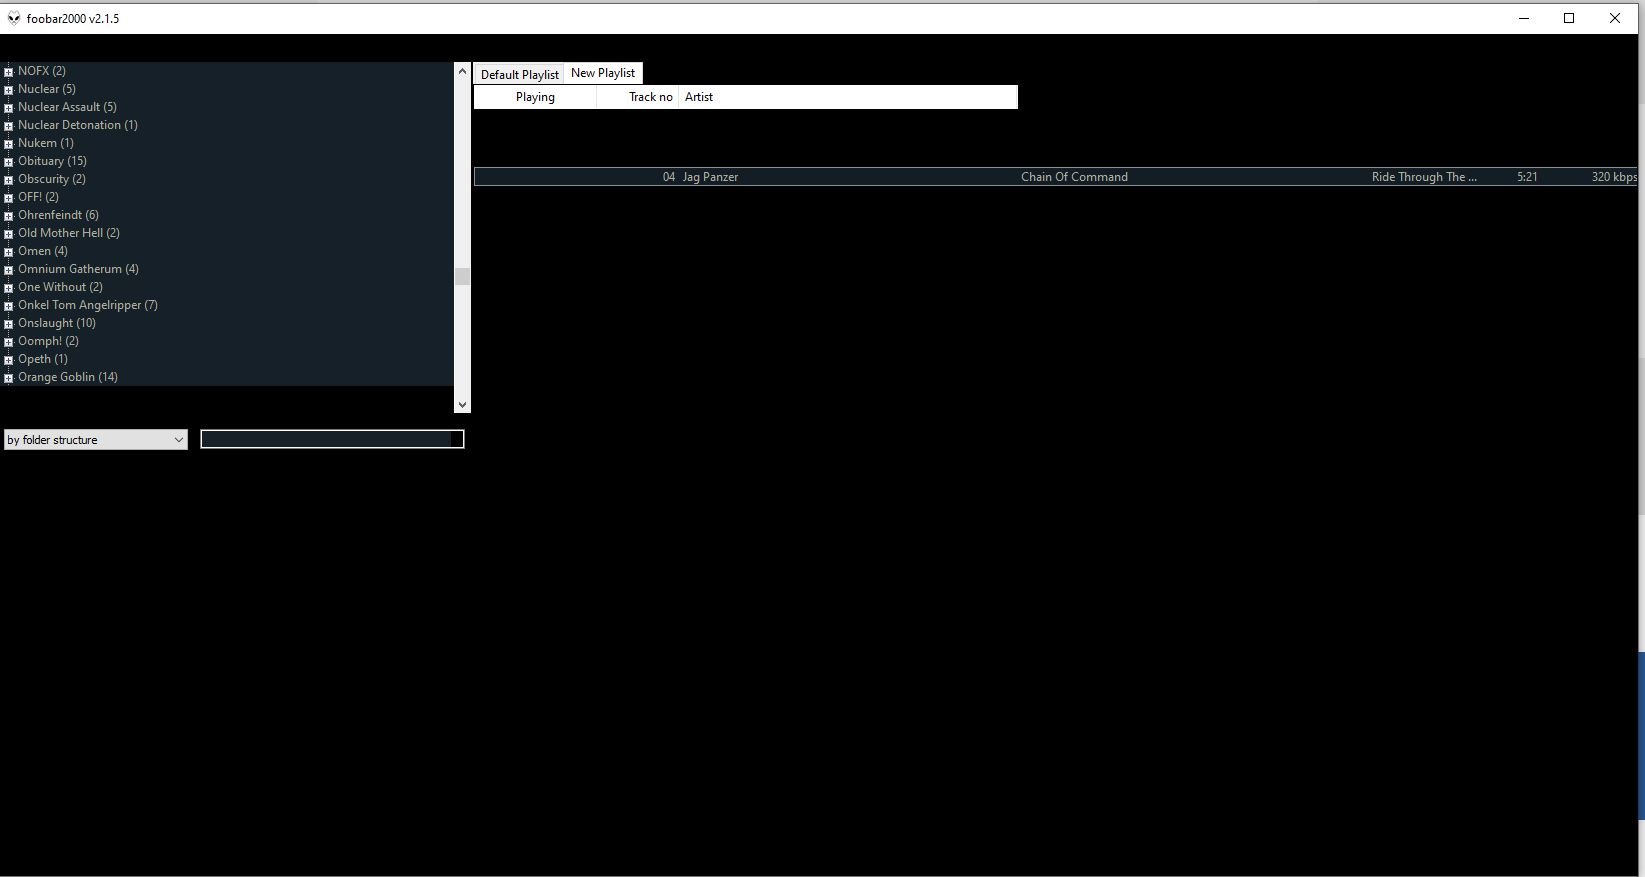Select Old Mother Hell (2) entry
The width and height of the screenshot is (1645, 877).
pyautogui.click(x=69, y=233)
